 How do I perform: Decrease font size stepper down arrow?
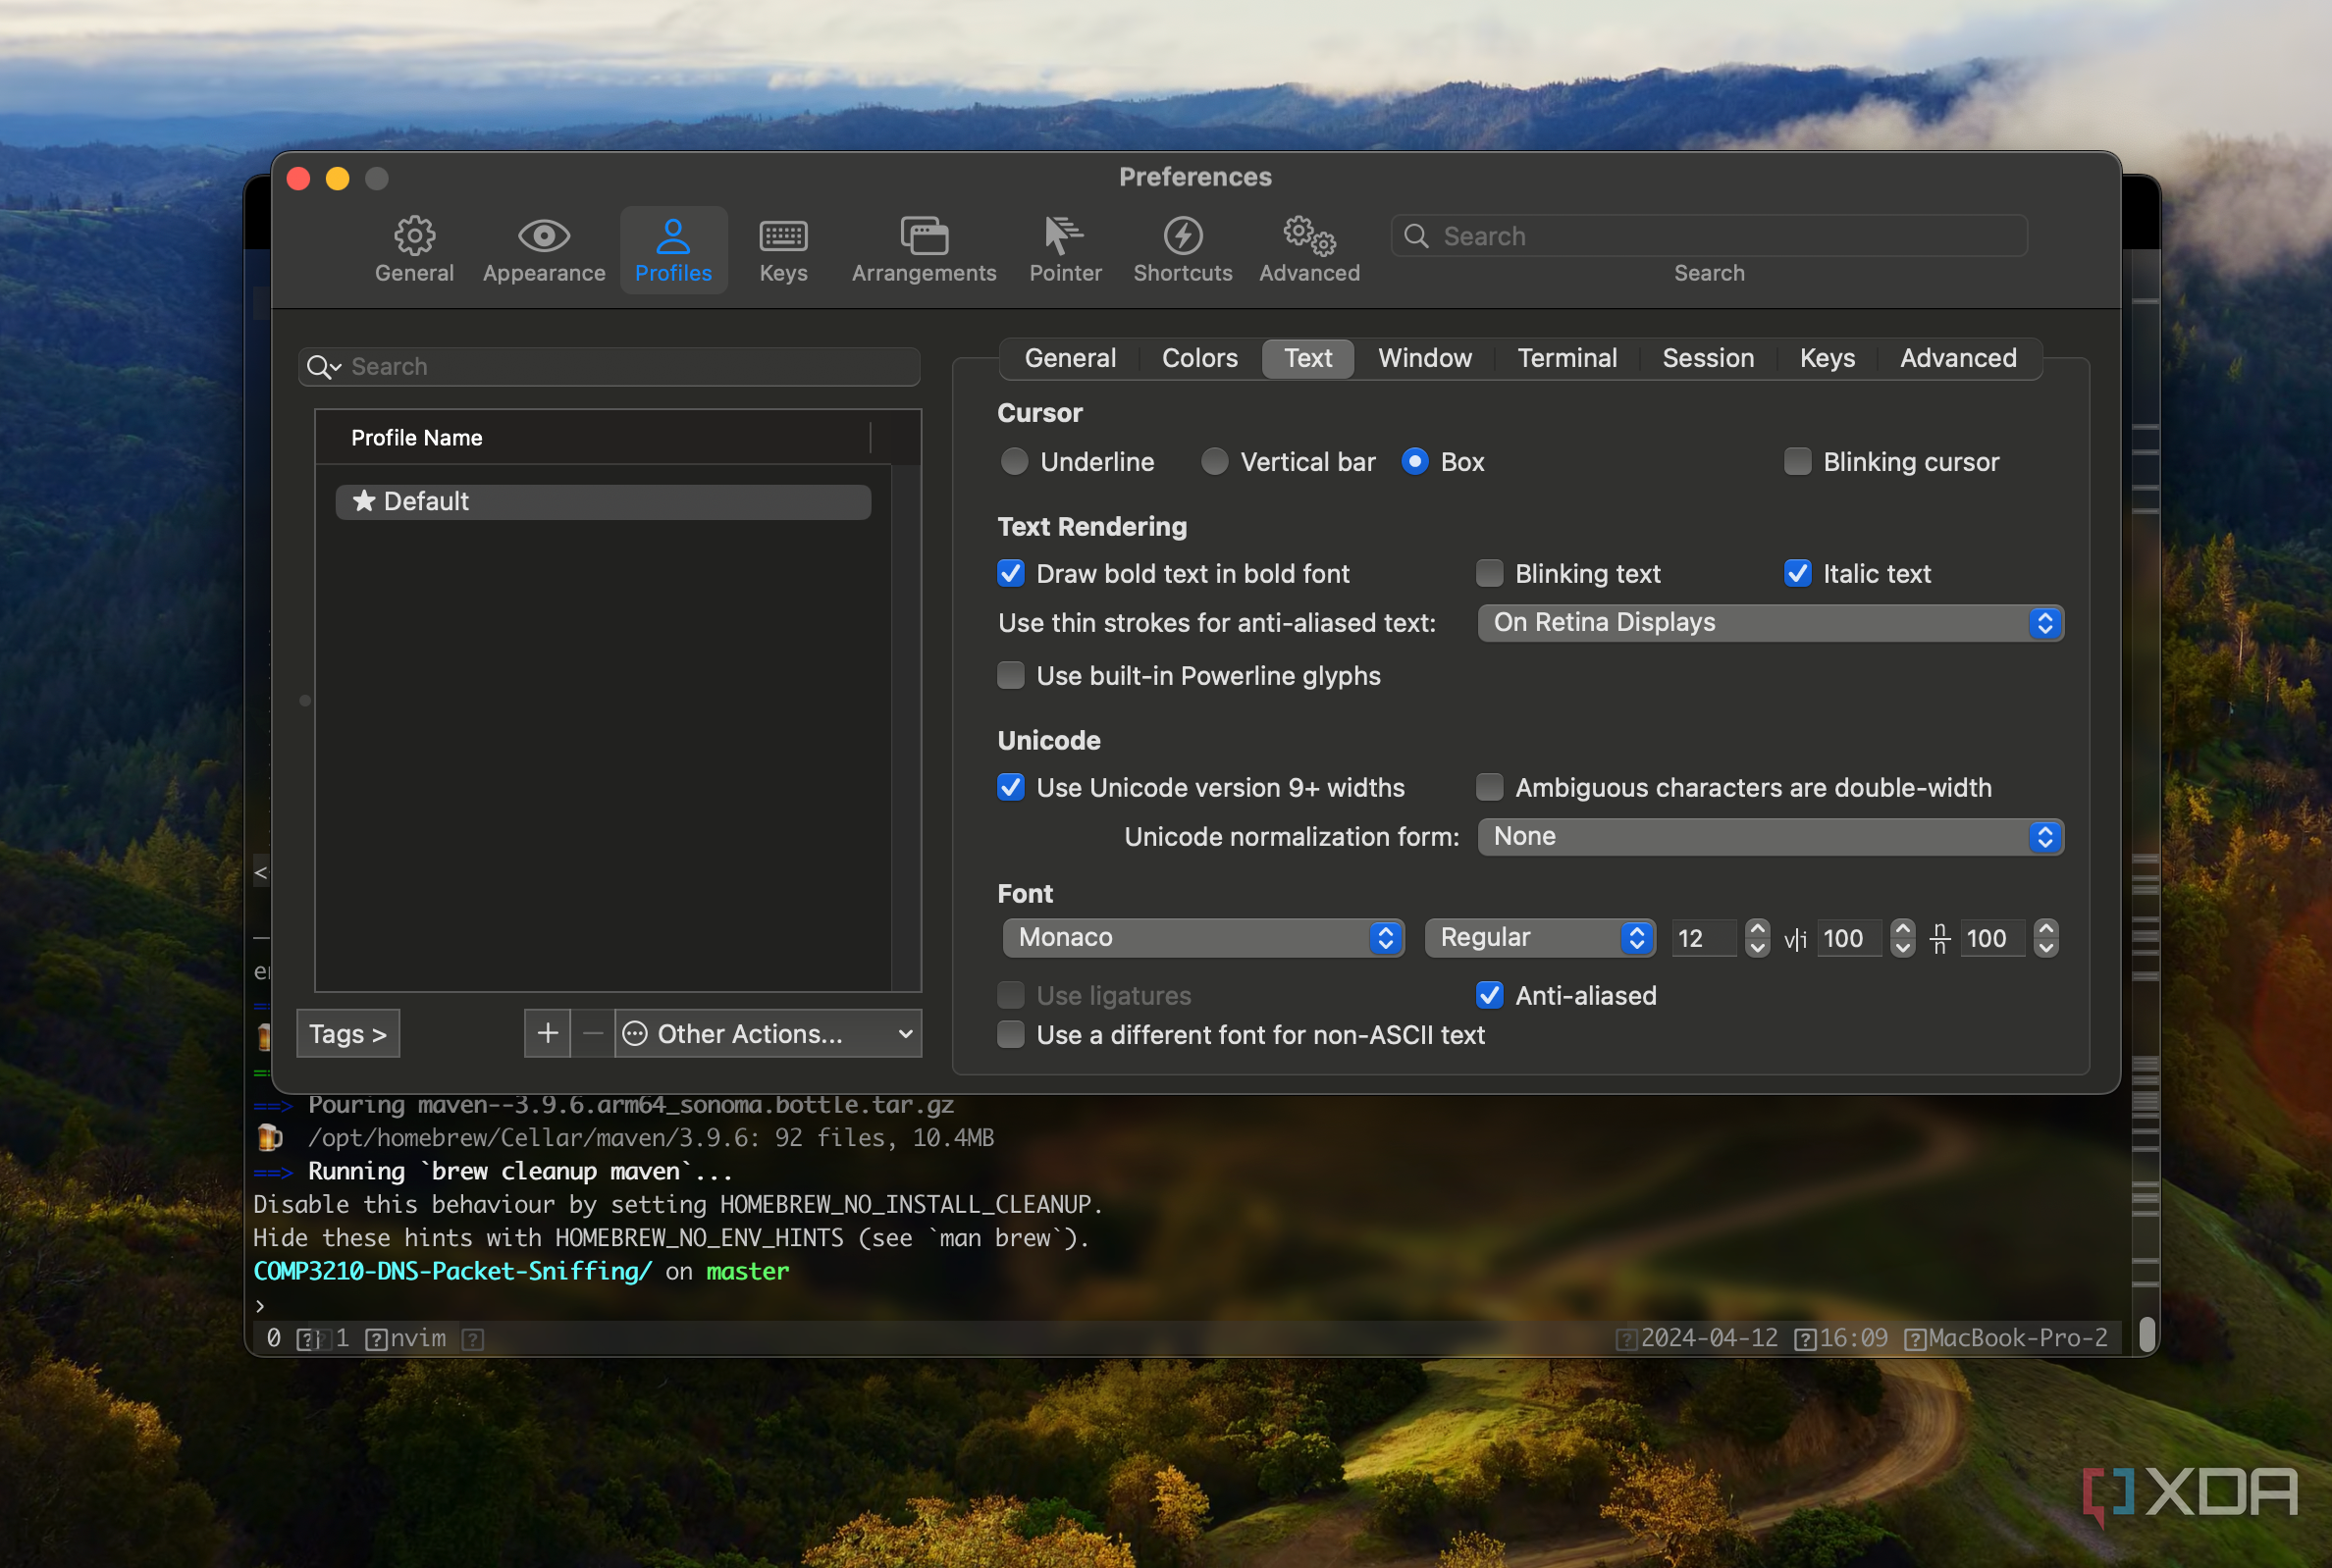point(1757,948)
